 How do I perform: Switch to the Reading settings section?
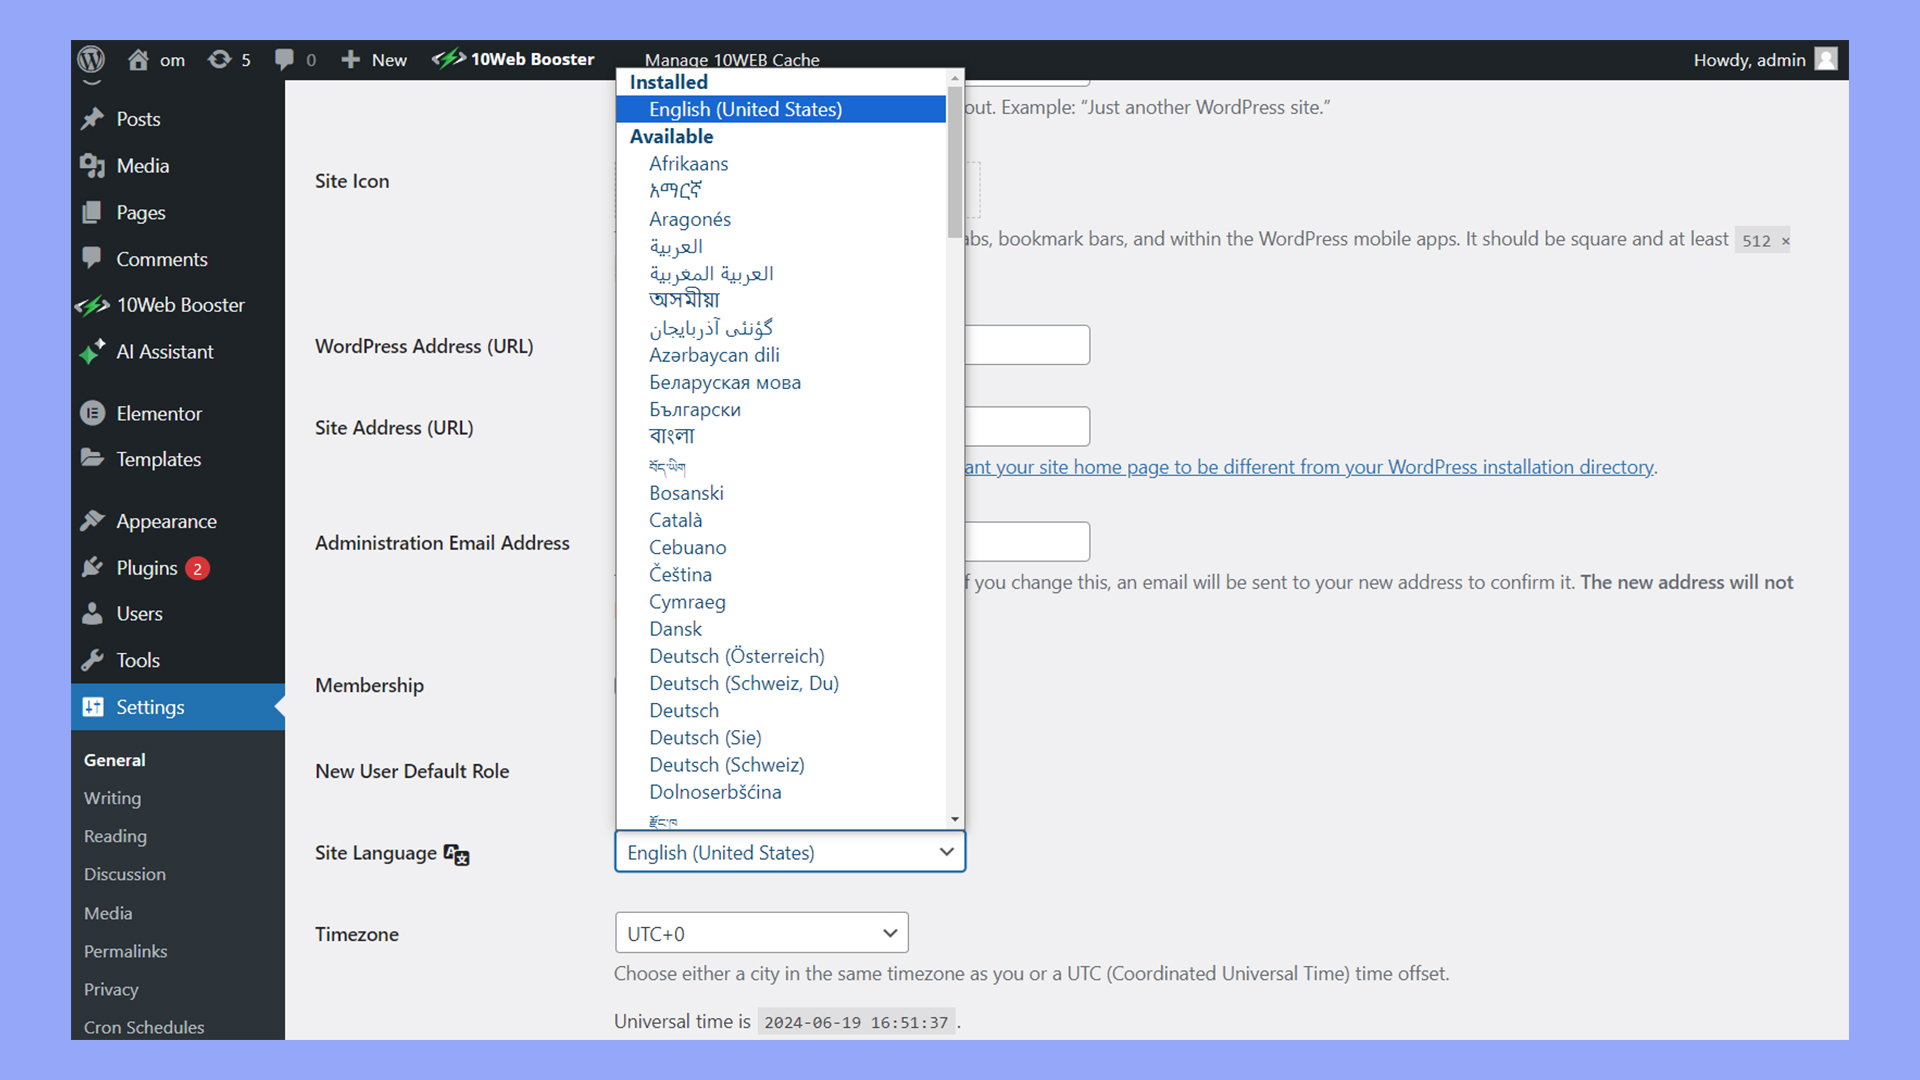click(x=114, y=836)
